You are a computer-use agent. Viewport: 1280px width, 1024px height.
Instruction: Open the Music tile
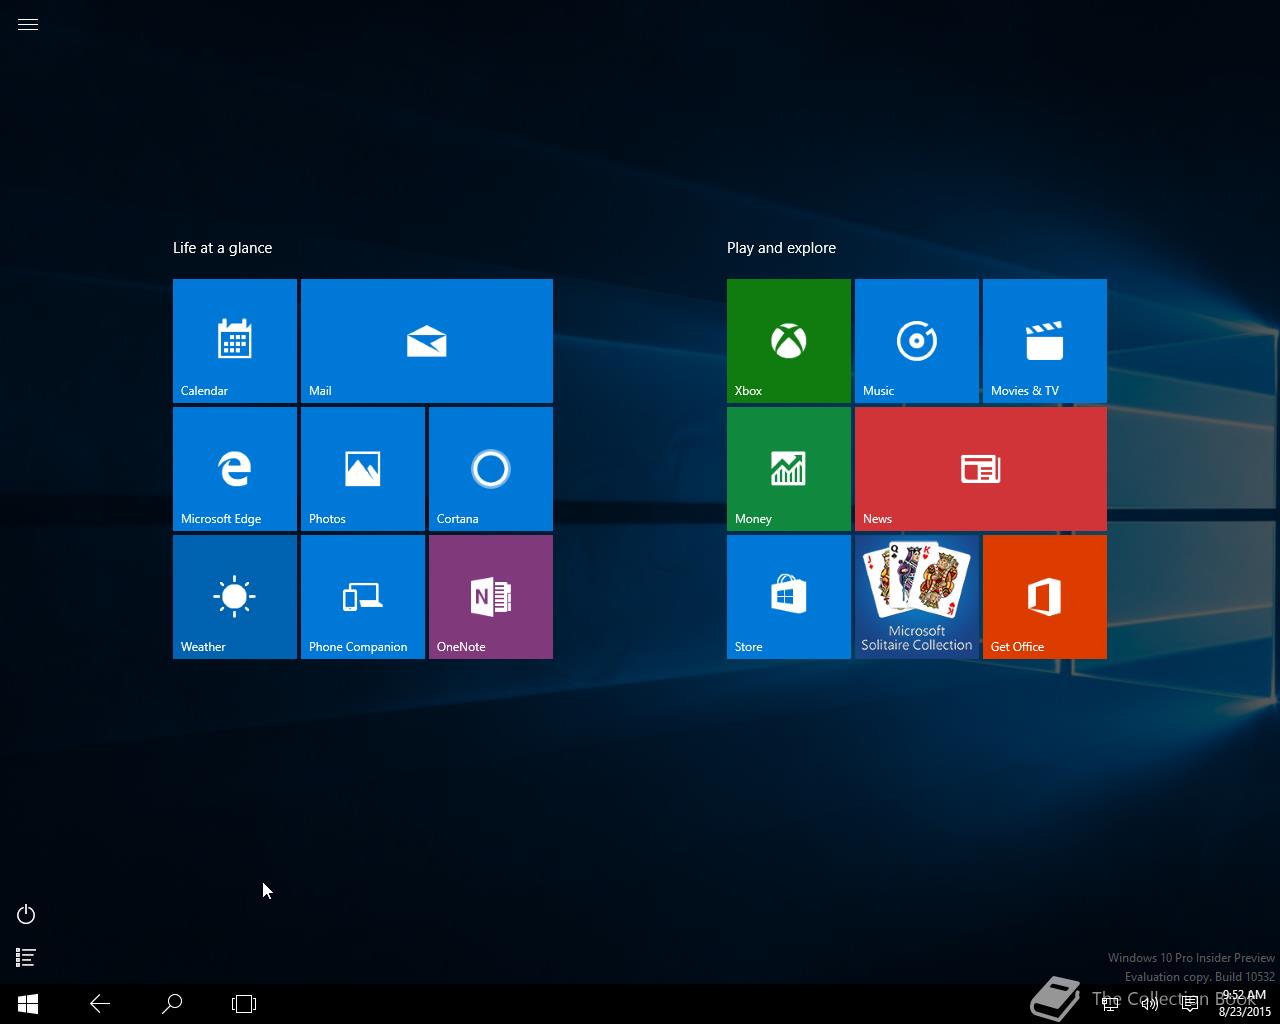[916, 340]
